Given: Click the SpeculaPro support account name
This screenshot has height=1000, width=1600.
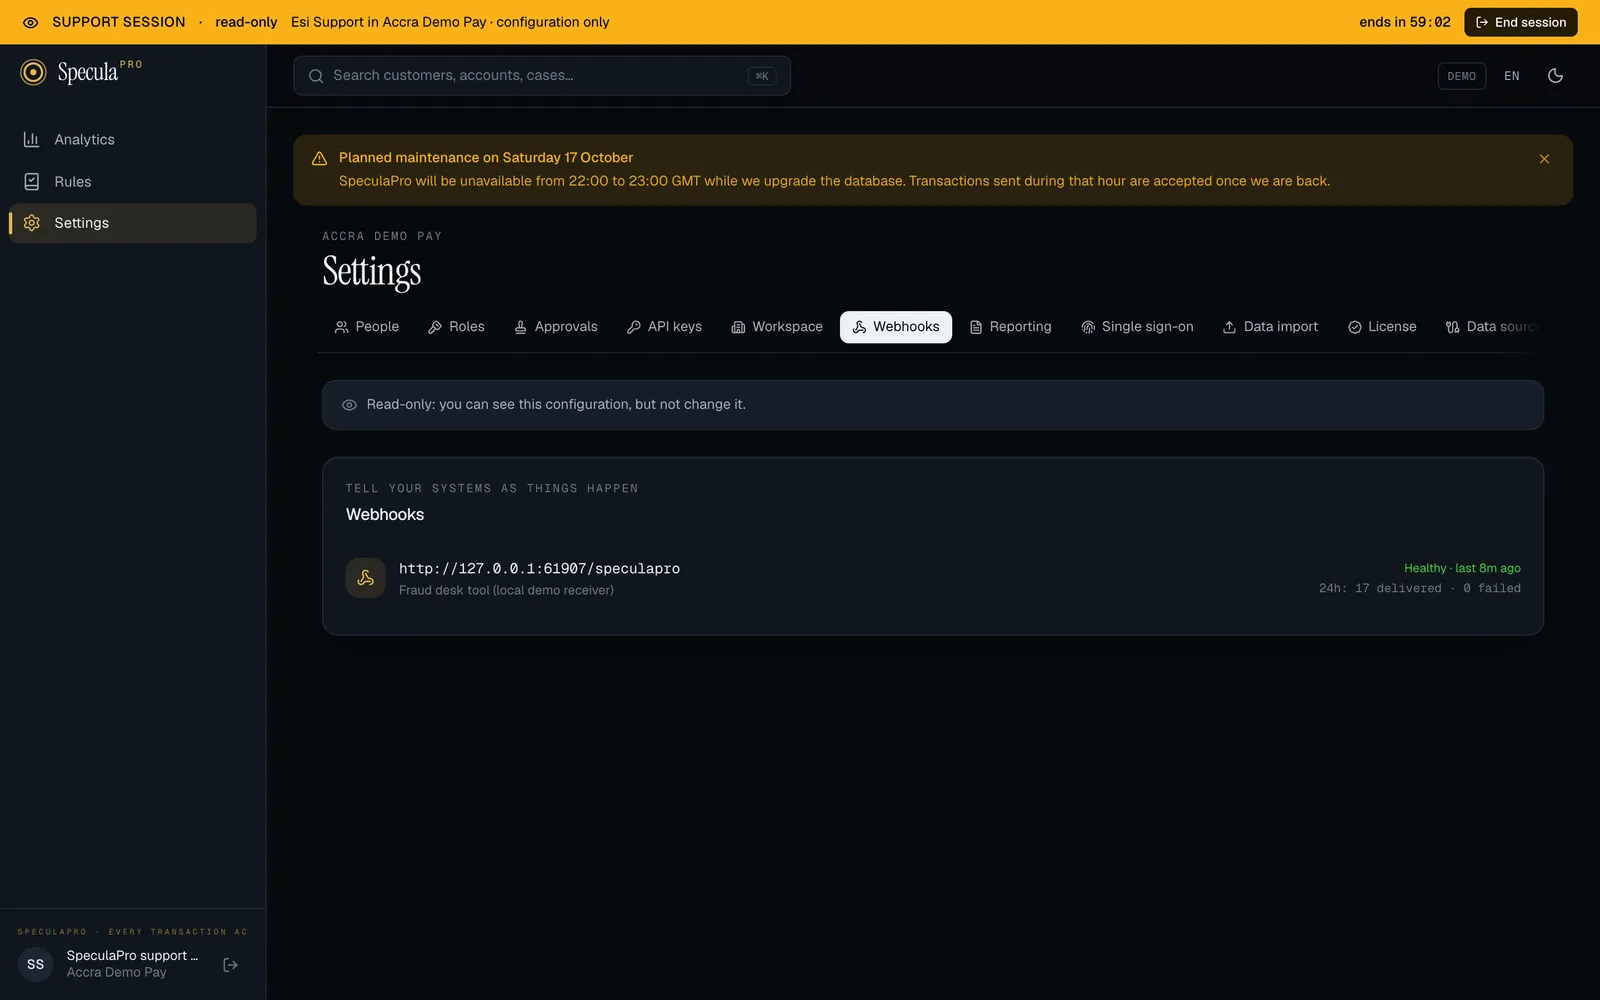Looking at the screenshot, I should click(x=132, y=956).
